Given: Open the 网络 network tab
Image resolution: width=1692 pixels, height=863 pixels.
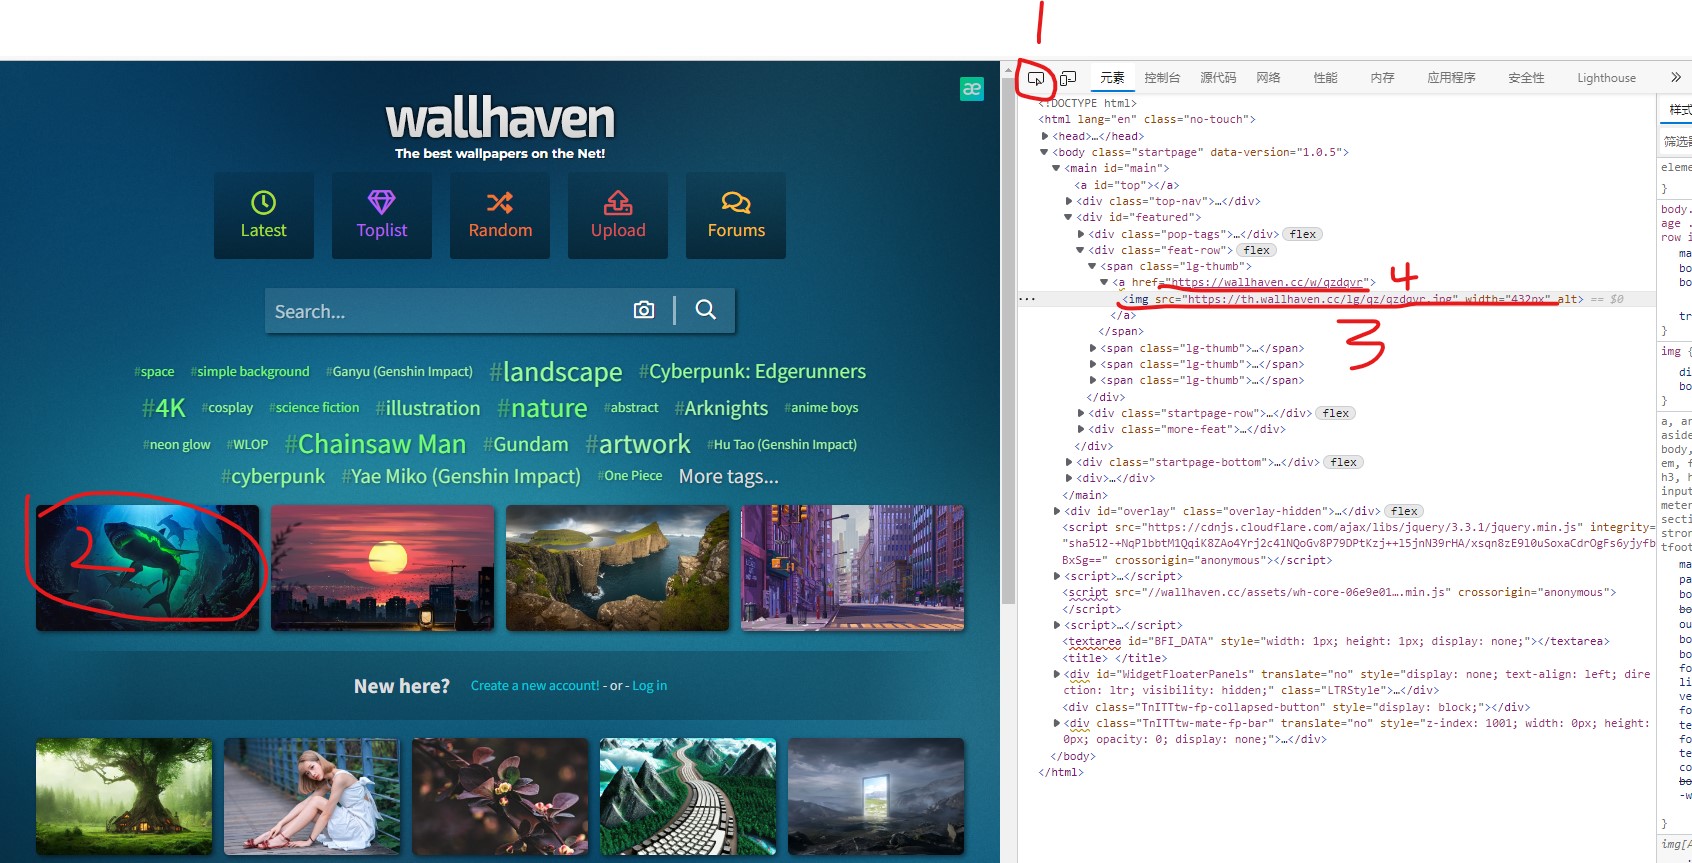Looking at the screenshot, I should pyautogui.click(x=1268, y=78).
